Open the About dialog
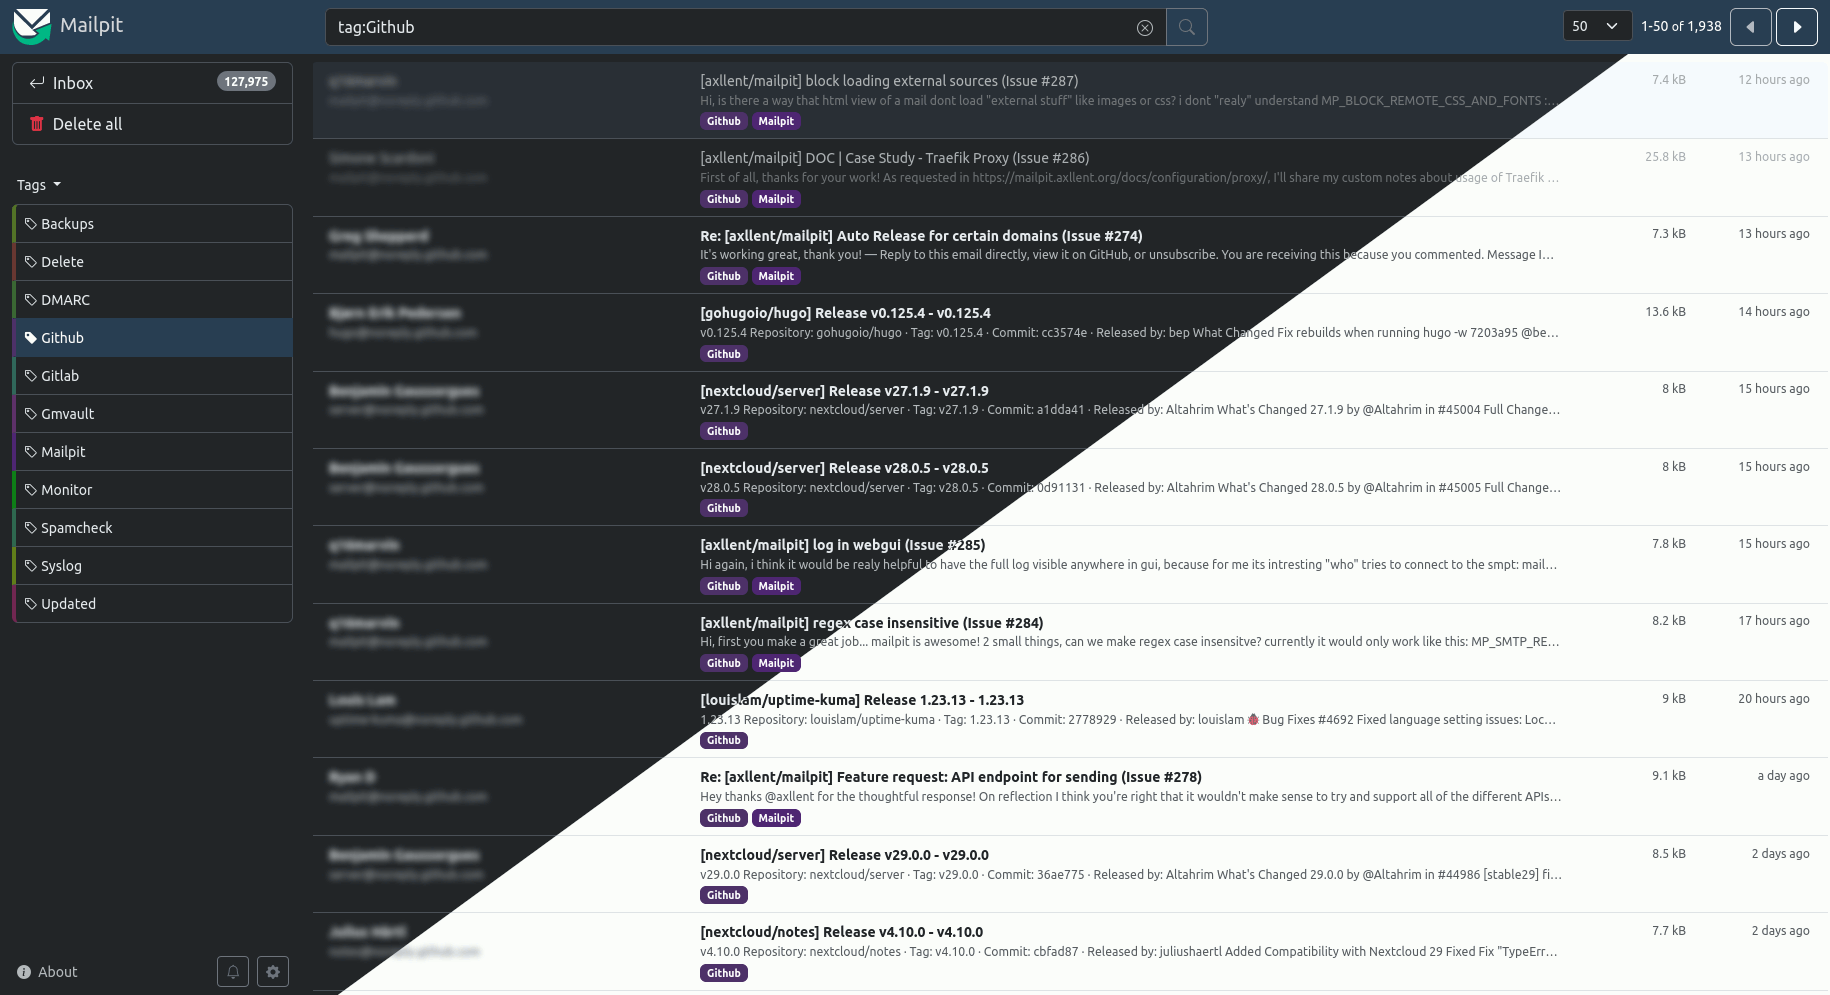 57,971
